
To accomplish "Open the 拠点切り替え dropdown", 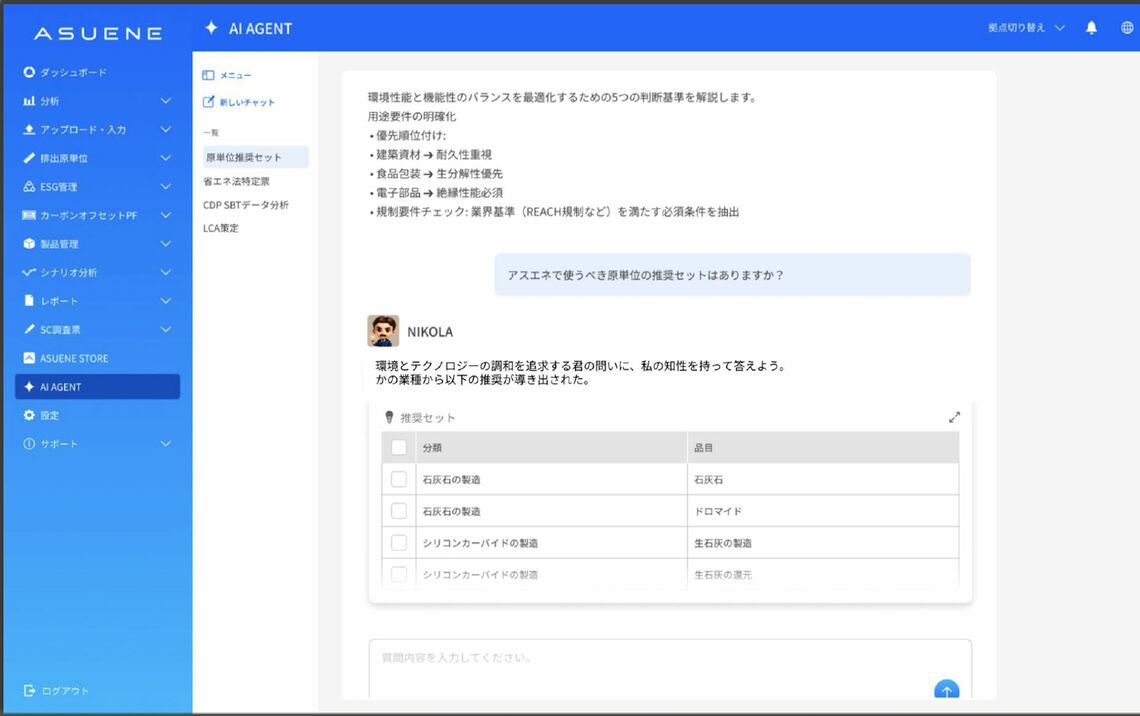I will point(1026,28).
